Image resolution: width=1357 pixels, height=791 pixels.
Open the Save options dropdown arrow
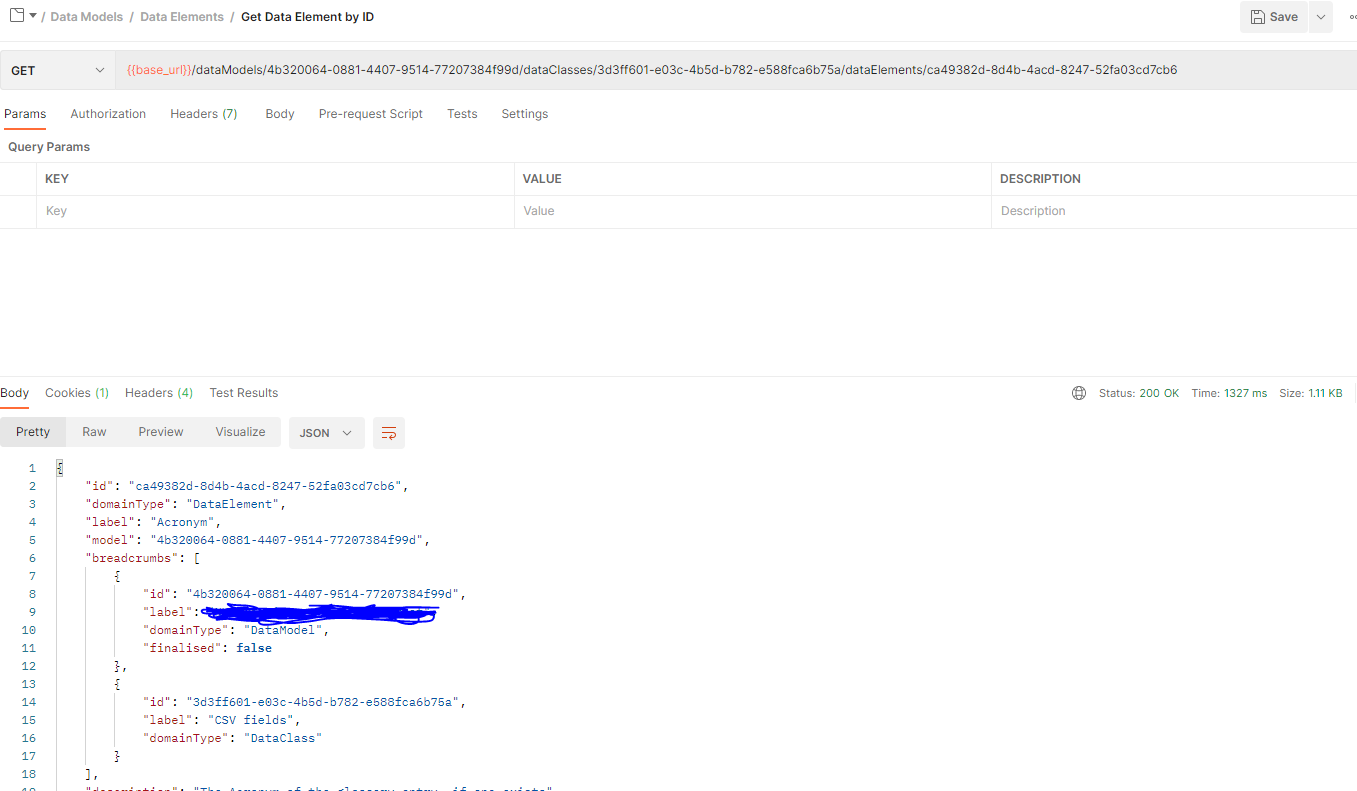coord(1321,17)
